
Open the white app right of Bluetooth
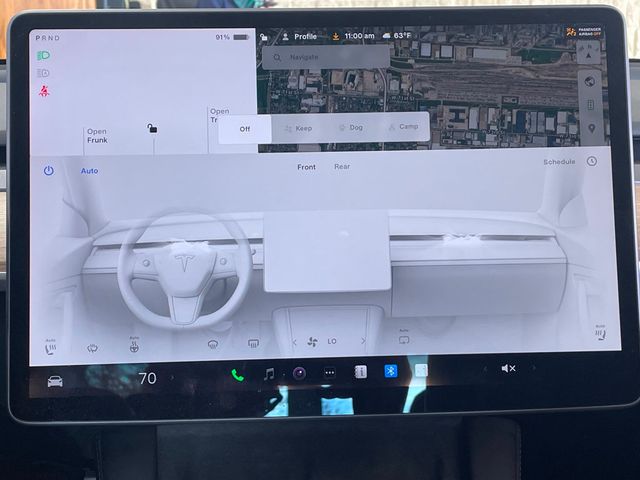(421, 370)
